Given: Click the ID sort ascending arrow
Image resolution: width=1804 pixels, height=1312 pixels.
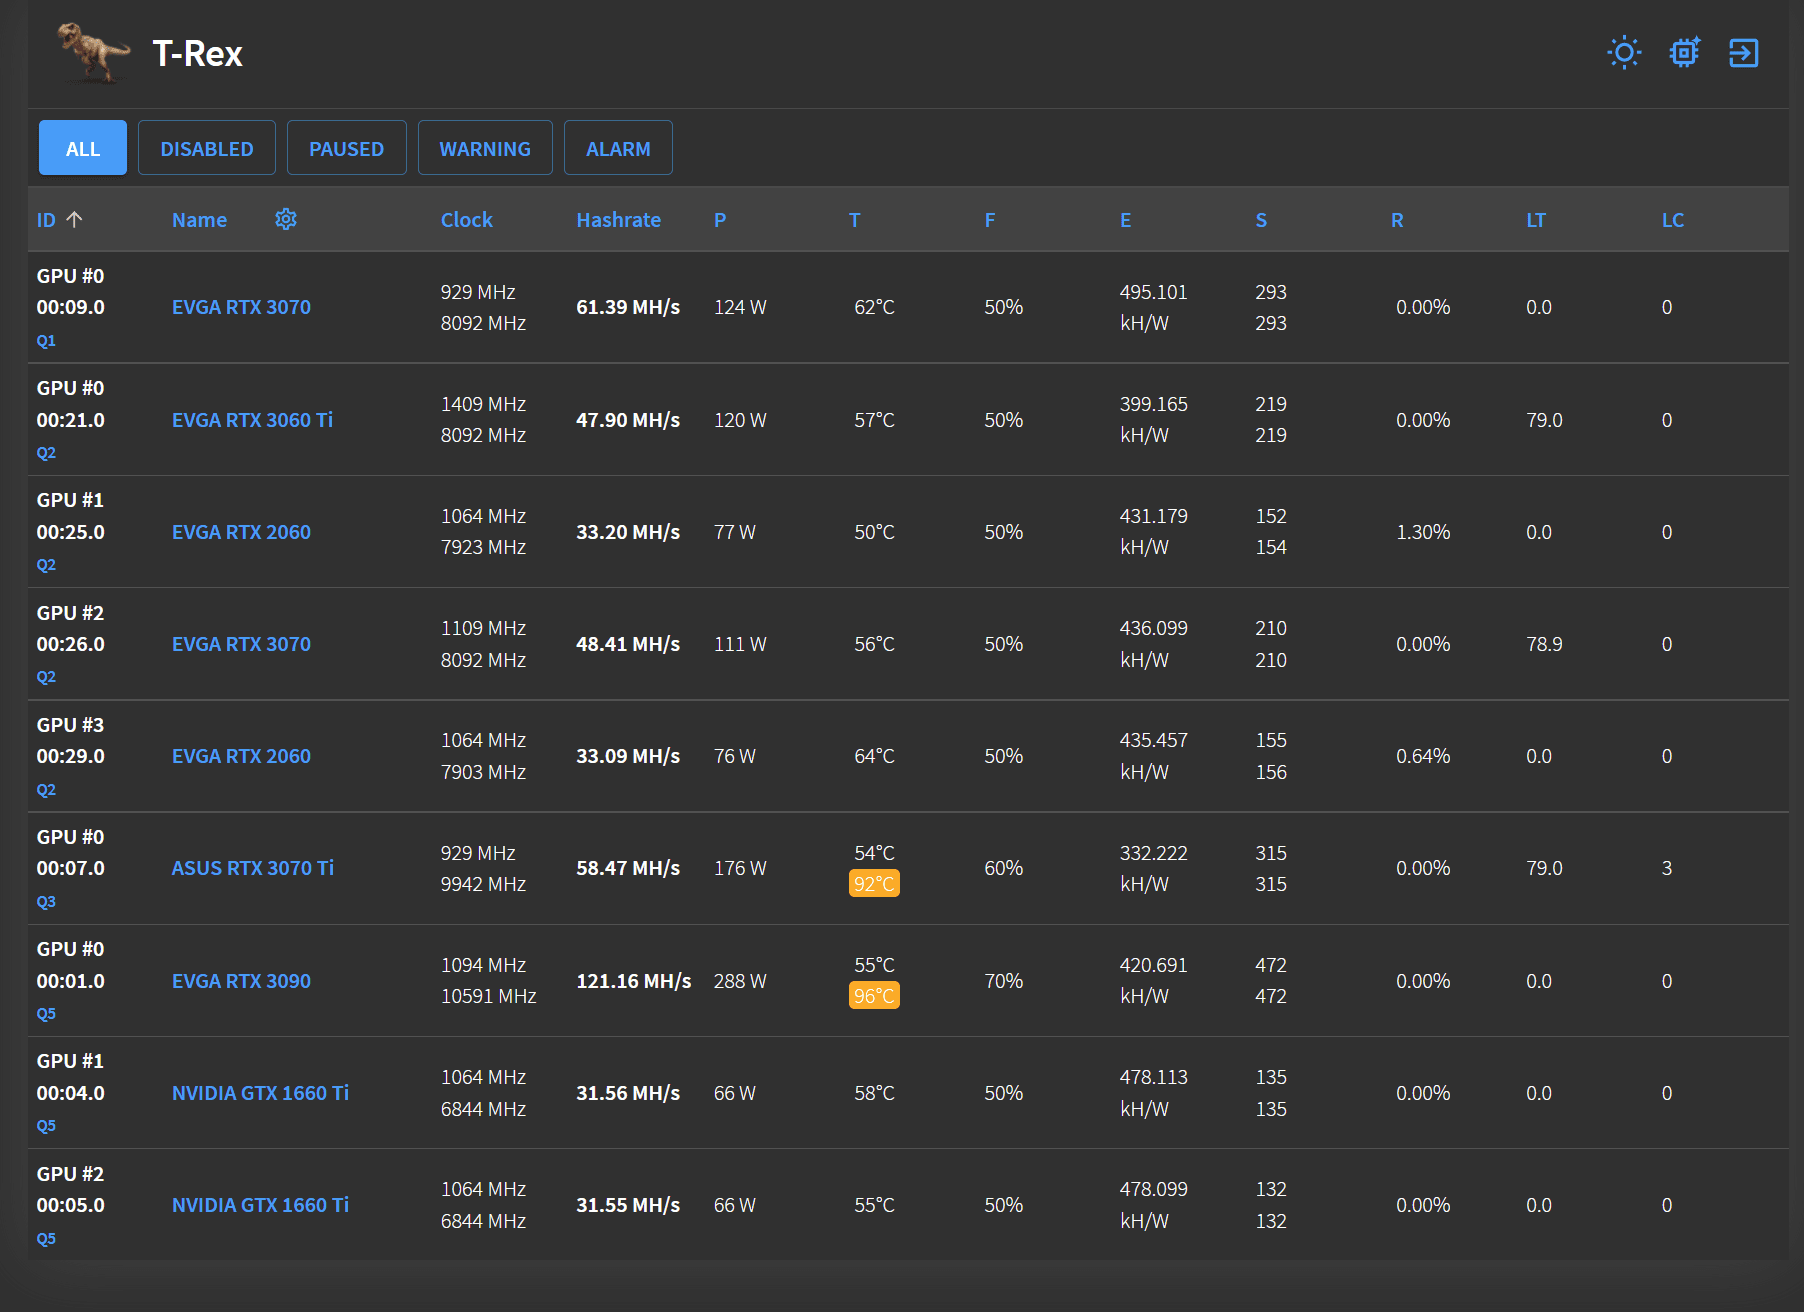Looking at the screenshot, I should tap(74, 219).
